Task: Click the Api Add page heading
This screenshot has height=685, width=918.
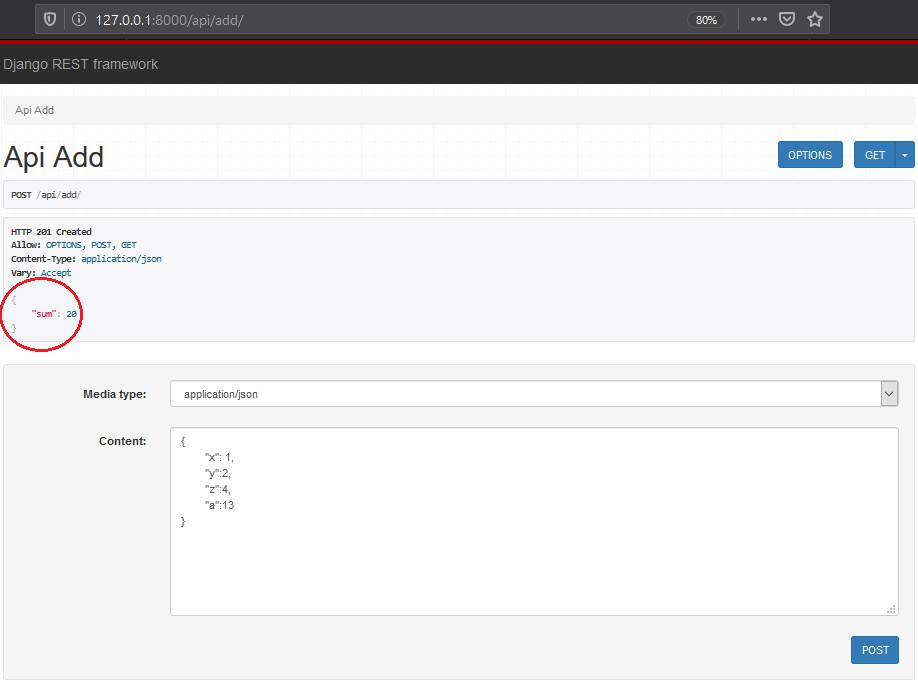Action: click(x=54, y=157)
